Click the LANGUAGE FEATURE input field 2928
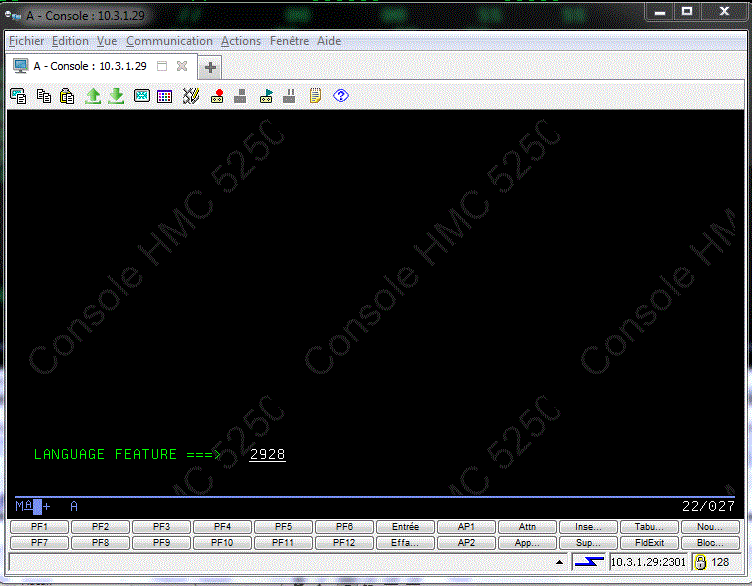This screenshot has height=586, width=752. tap(268, 455)
